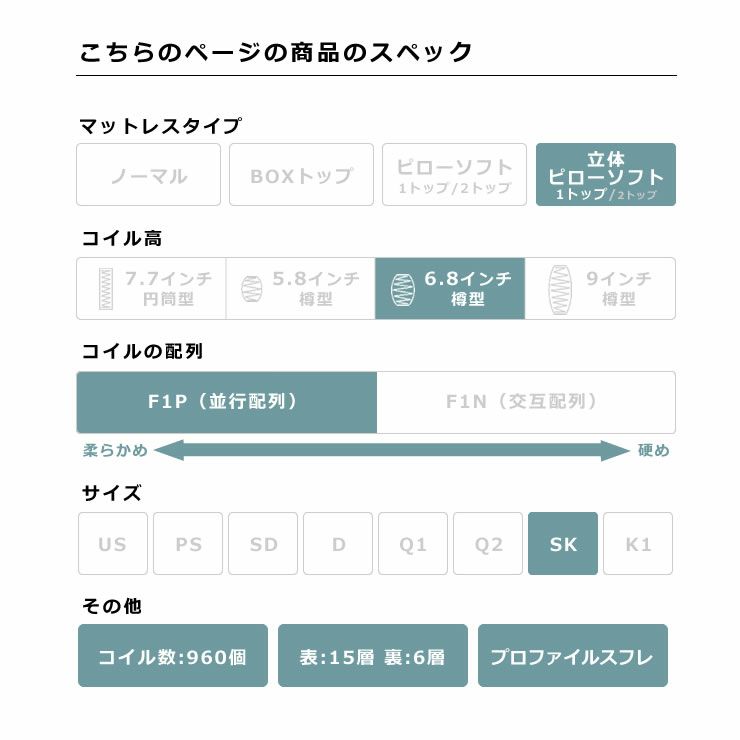740x740 pixels.
Task: Click the 9インチ barrel coil icon
Action: click(558, 289)
